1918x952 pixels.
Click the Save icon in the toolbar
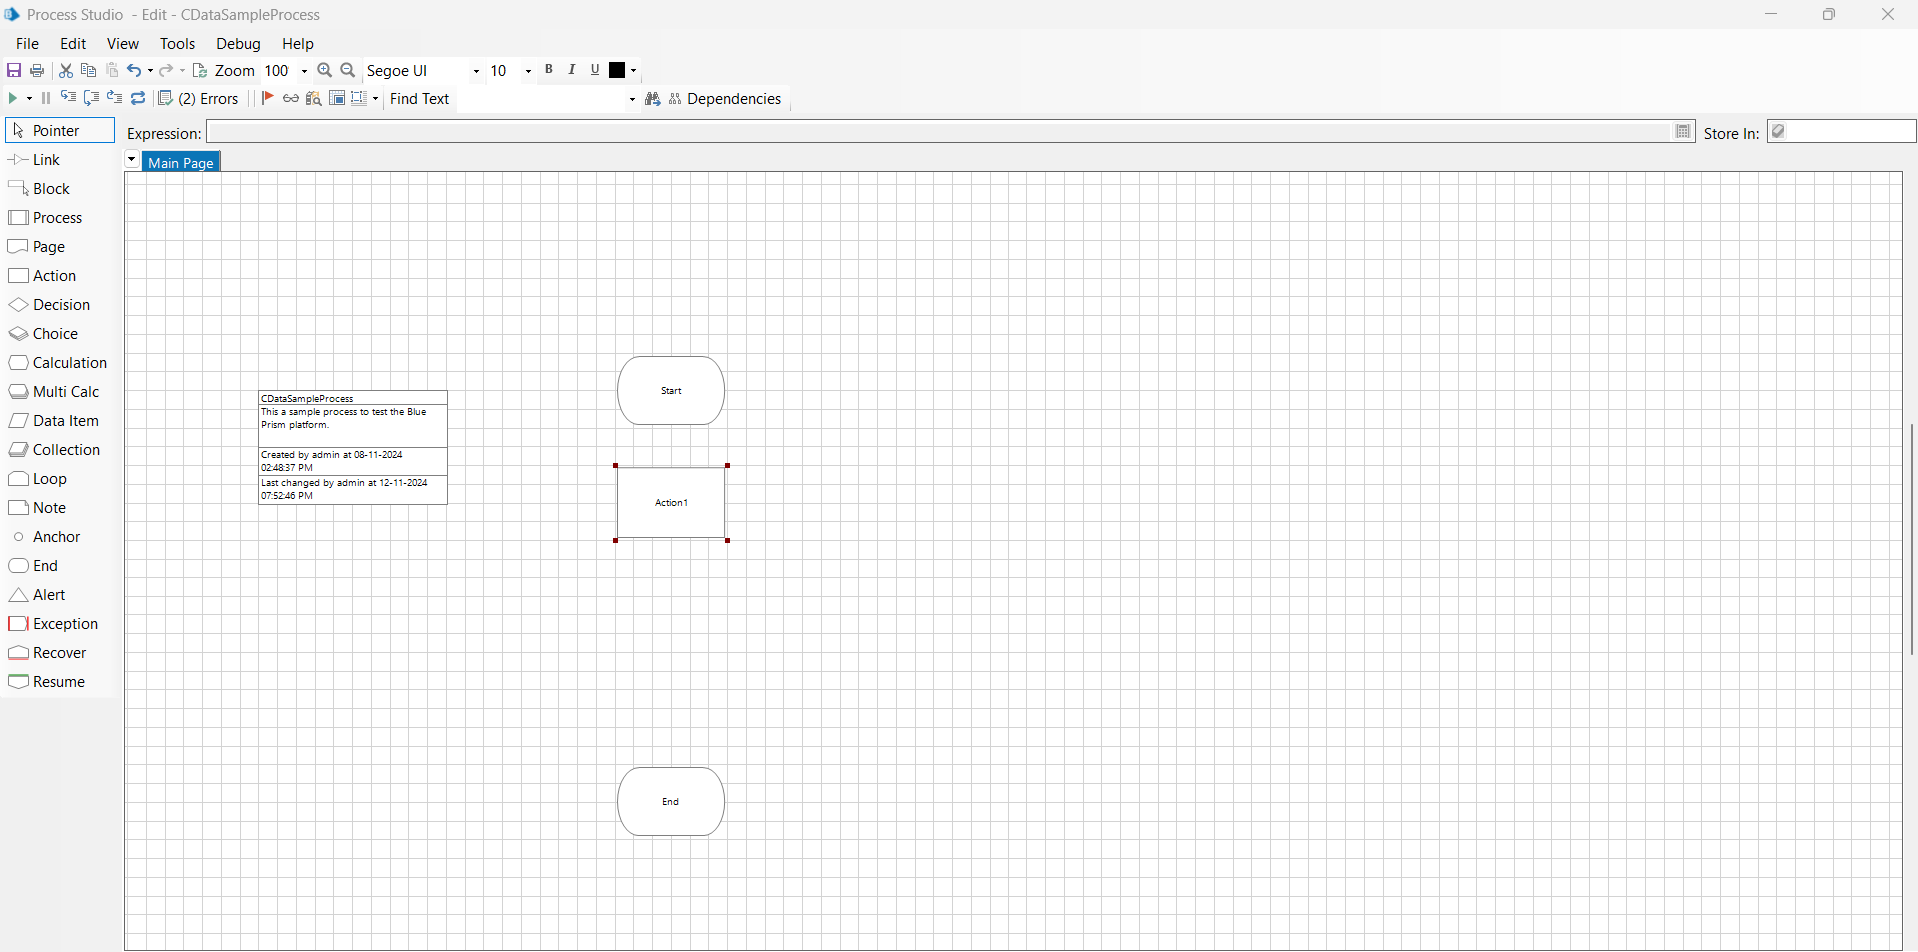coord(14,70)
